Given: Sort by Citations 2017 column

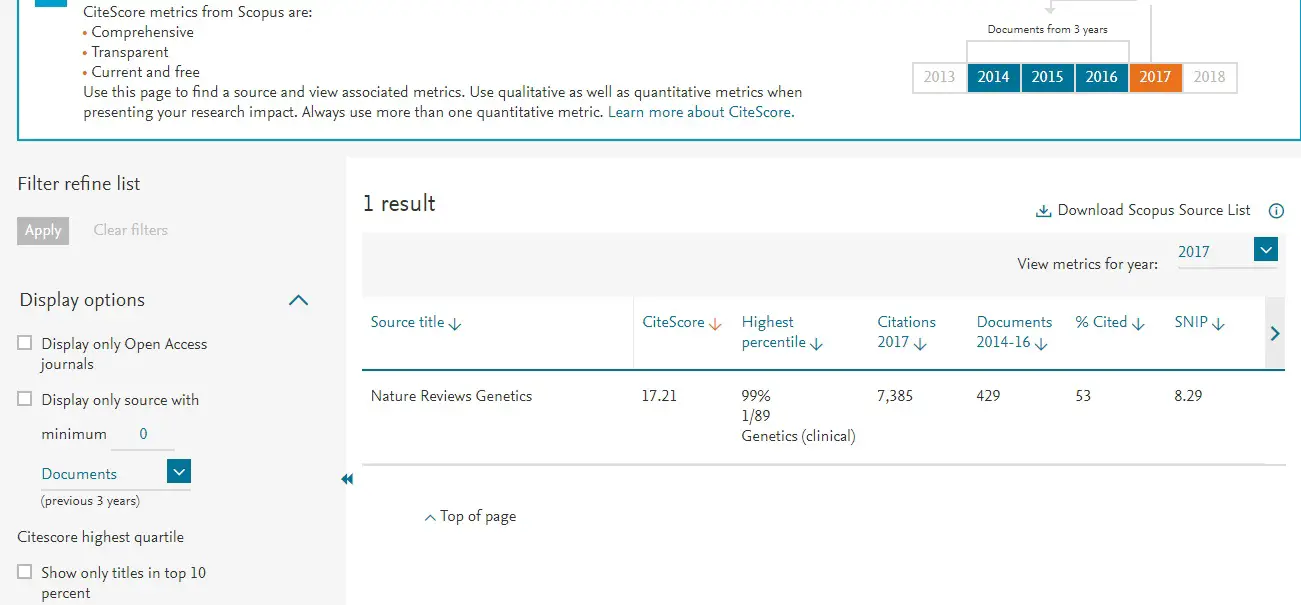Looking at the screenshot, I should pyautogui.click(x=907, y=332).
